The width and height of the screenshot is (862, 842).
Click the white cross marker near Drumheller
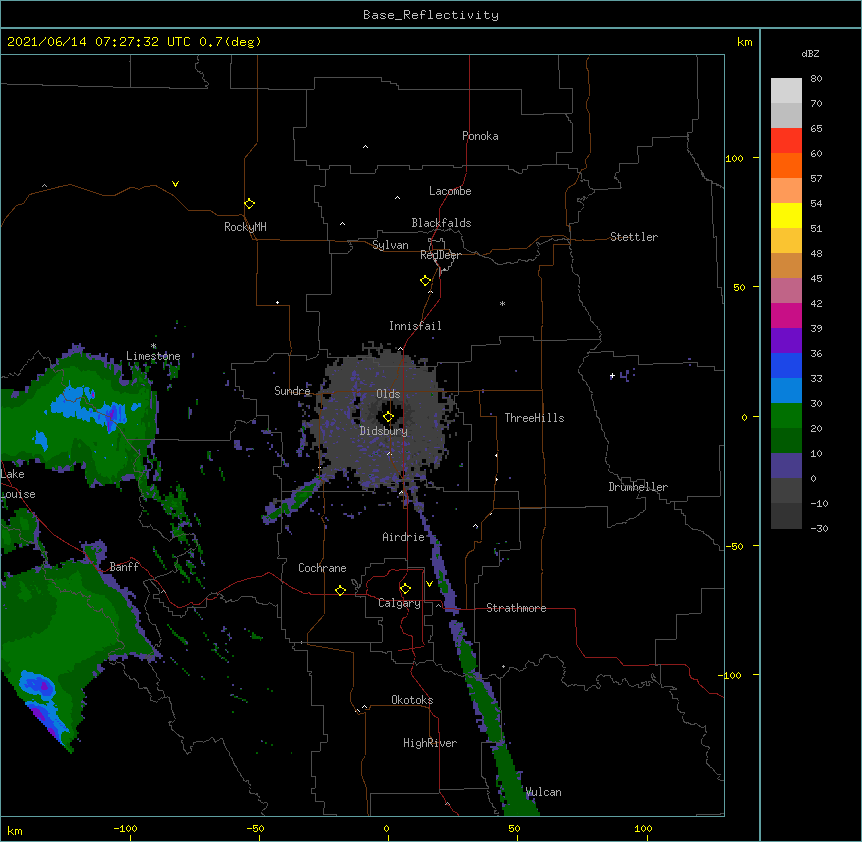[x=612, y=376]
